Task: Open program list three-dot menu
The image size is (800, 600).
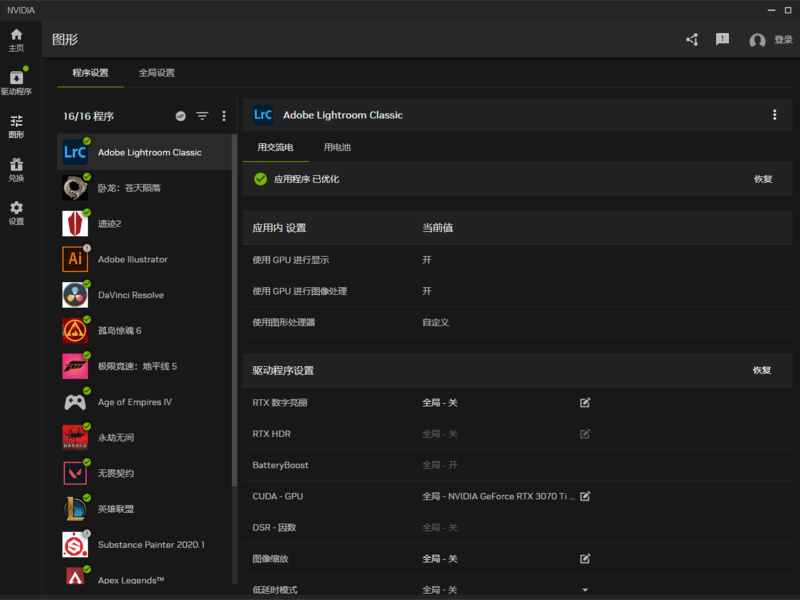Action: tap(224, 116)
